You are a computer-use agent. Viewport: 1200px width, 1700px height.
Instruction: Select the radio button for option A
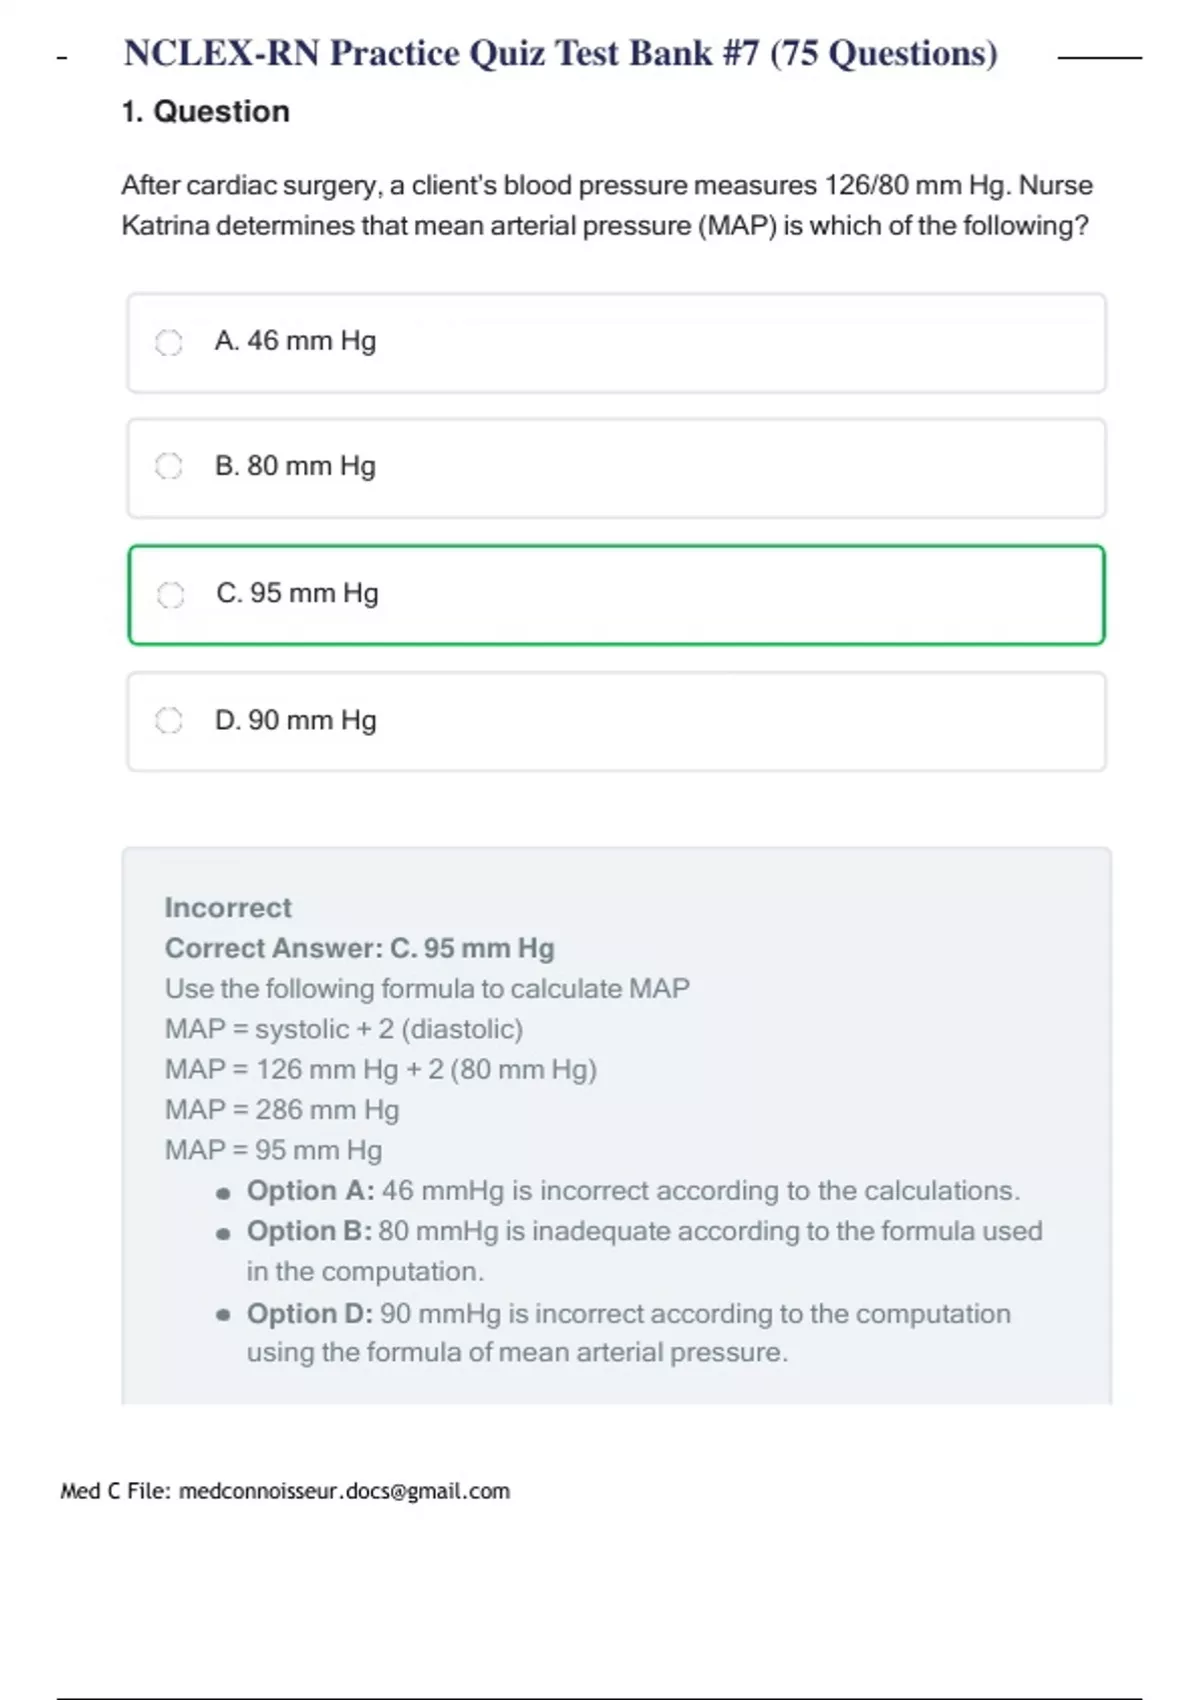tap(169, 343)
